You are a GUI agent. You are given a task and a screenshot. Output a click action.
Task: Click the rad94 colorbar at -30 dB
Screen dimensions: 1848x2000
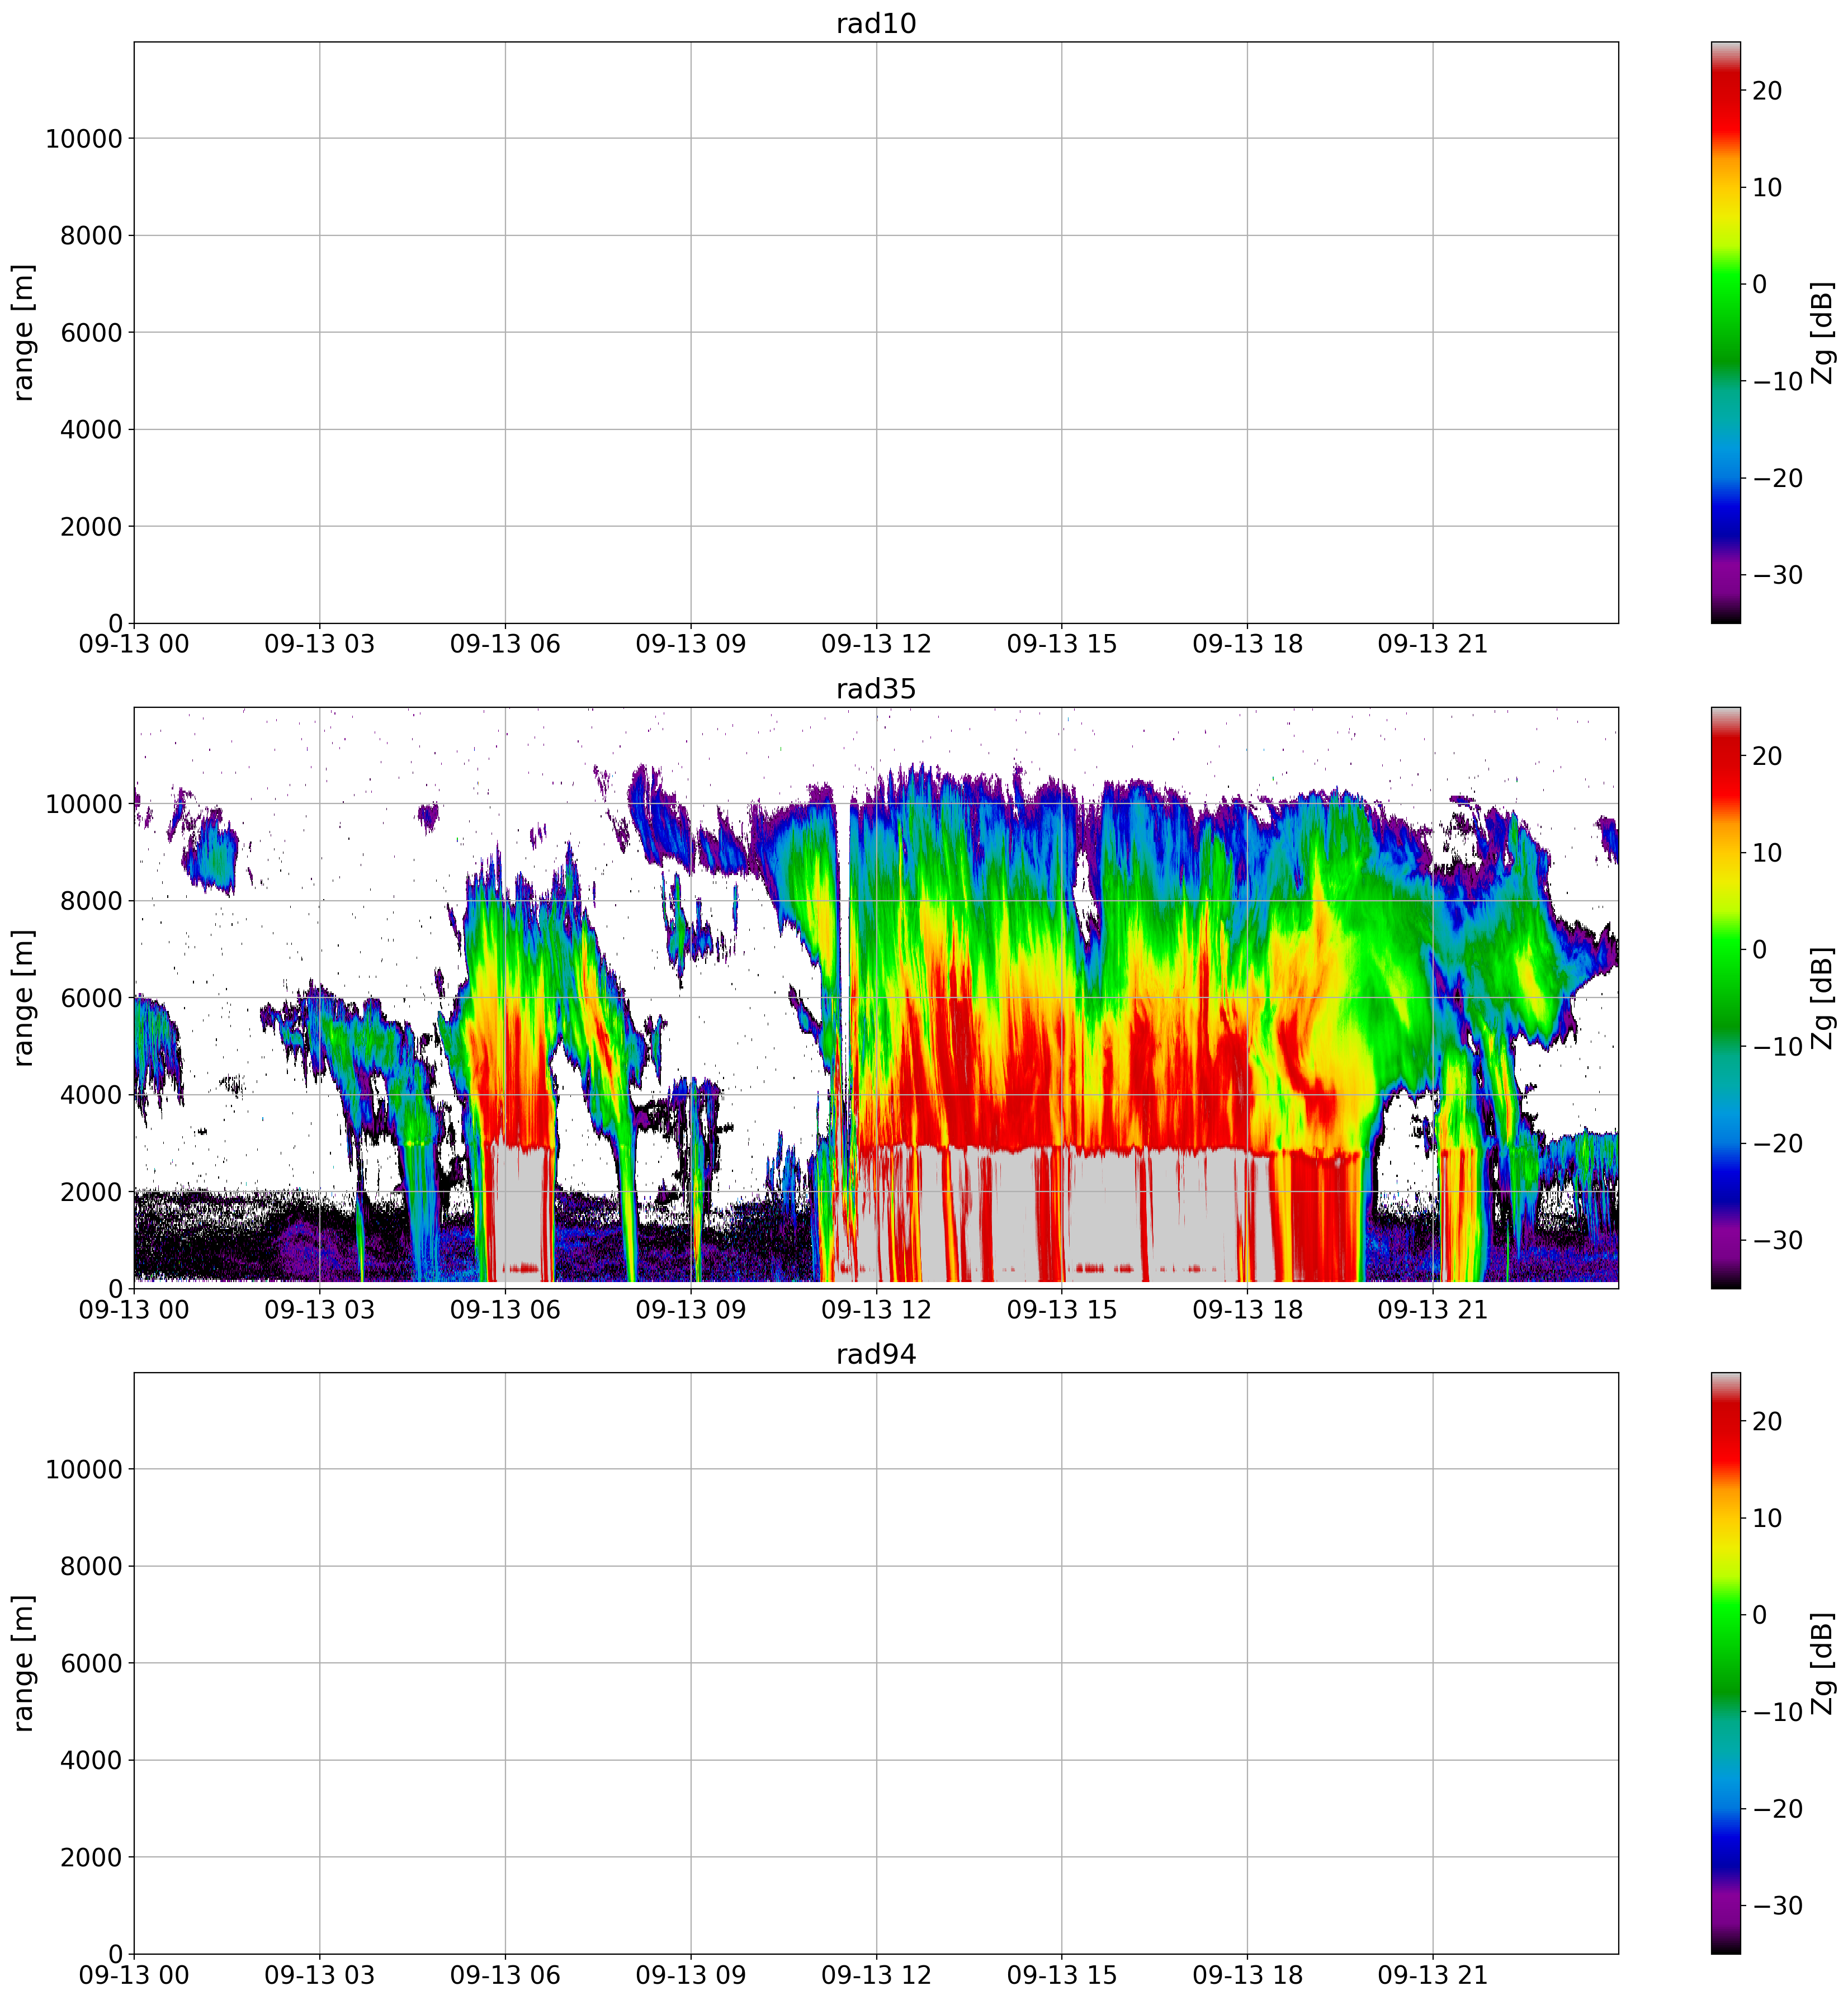(x=1725, y=1905)
